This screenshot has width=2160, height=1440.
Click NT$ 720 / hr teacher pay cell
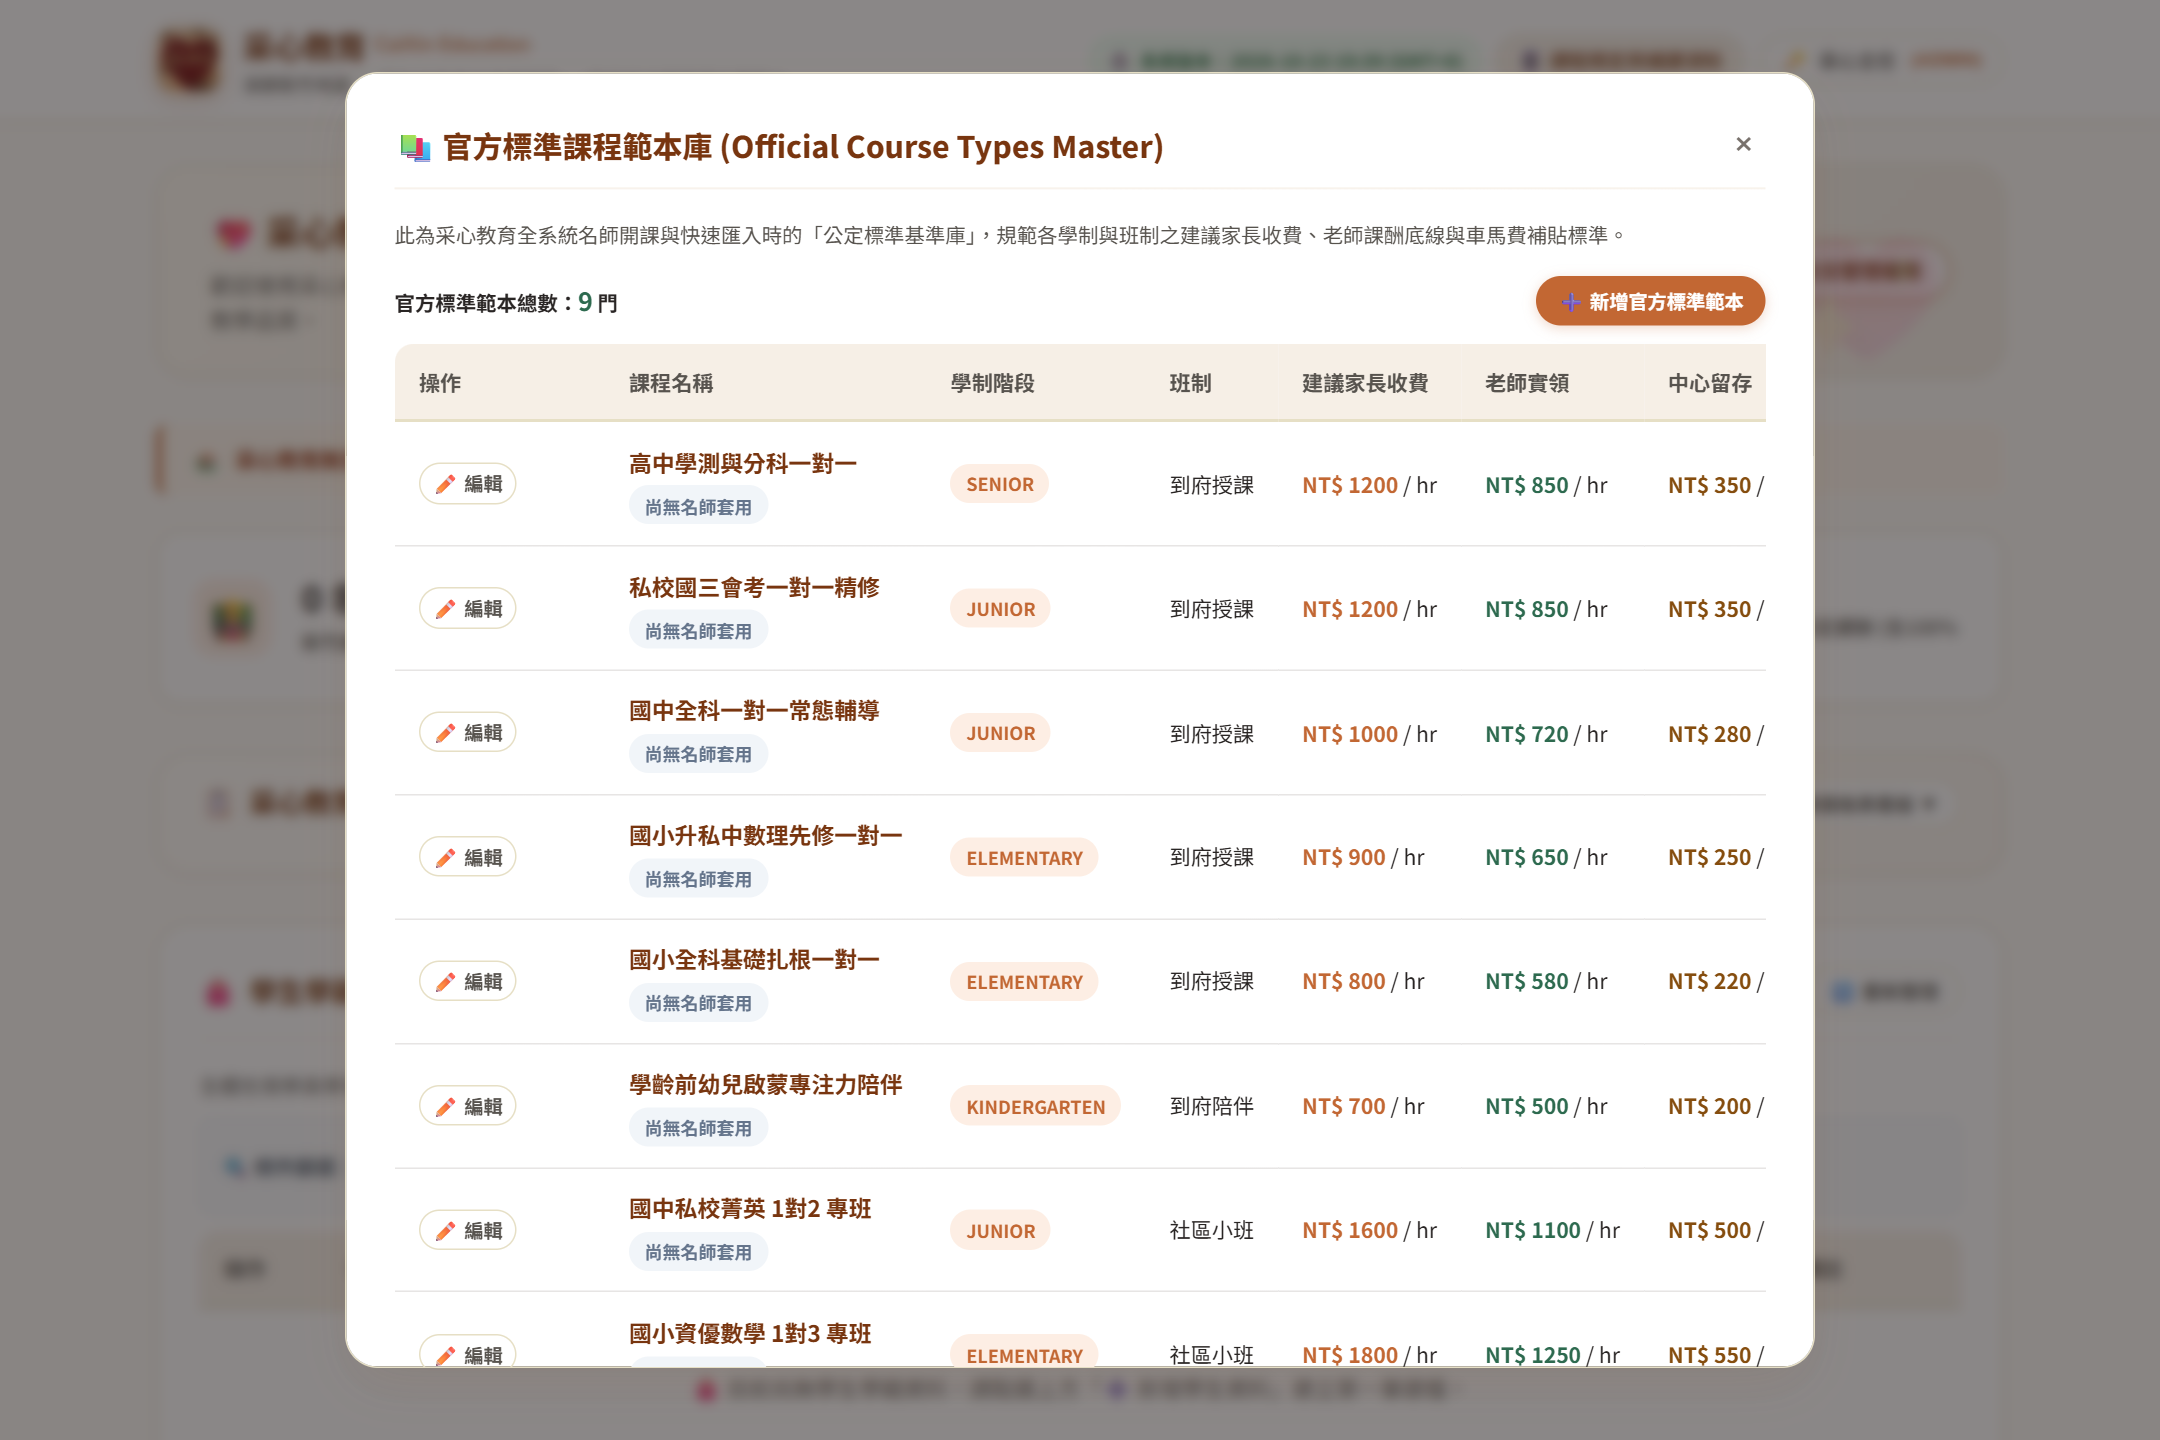point(1546,734)
